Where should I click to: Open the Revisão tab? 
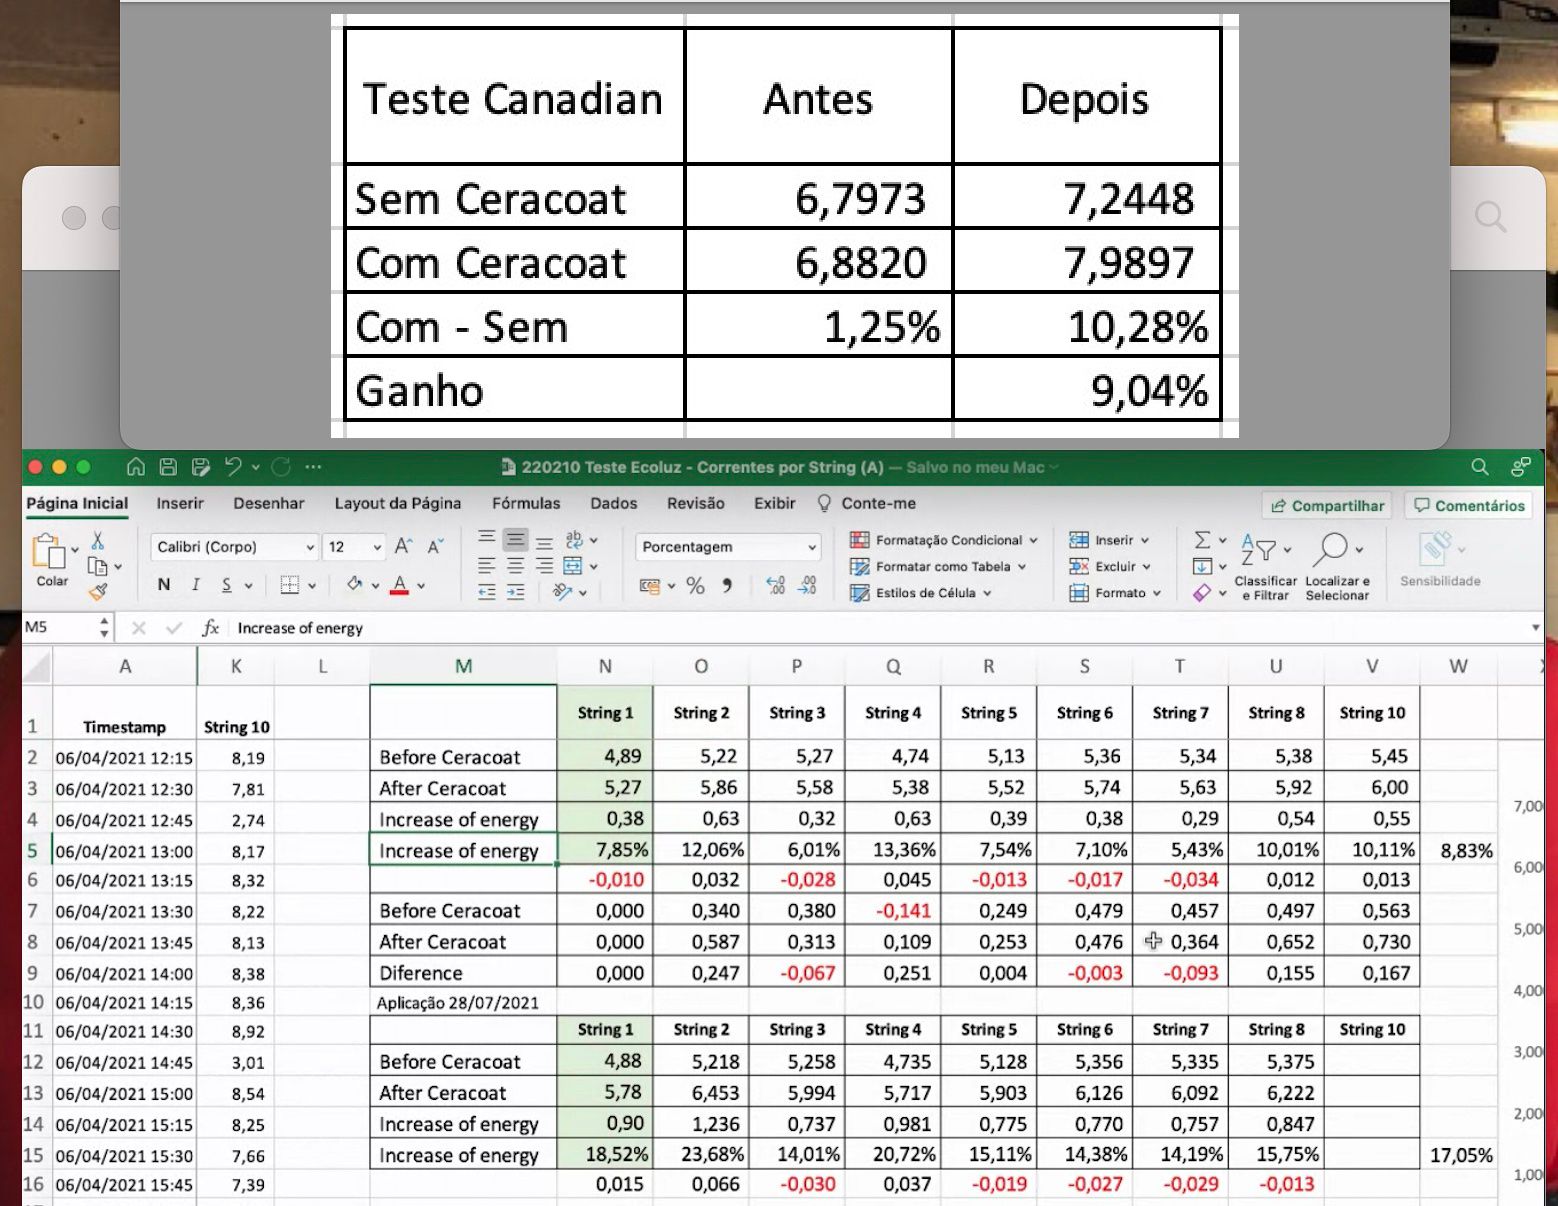tap(696, 503)
